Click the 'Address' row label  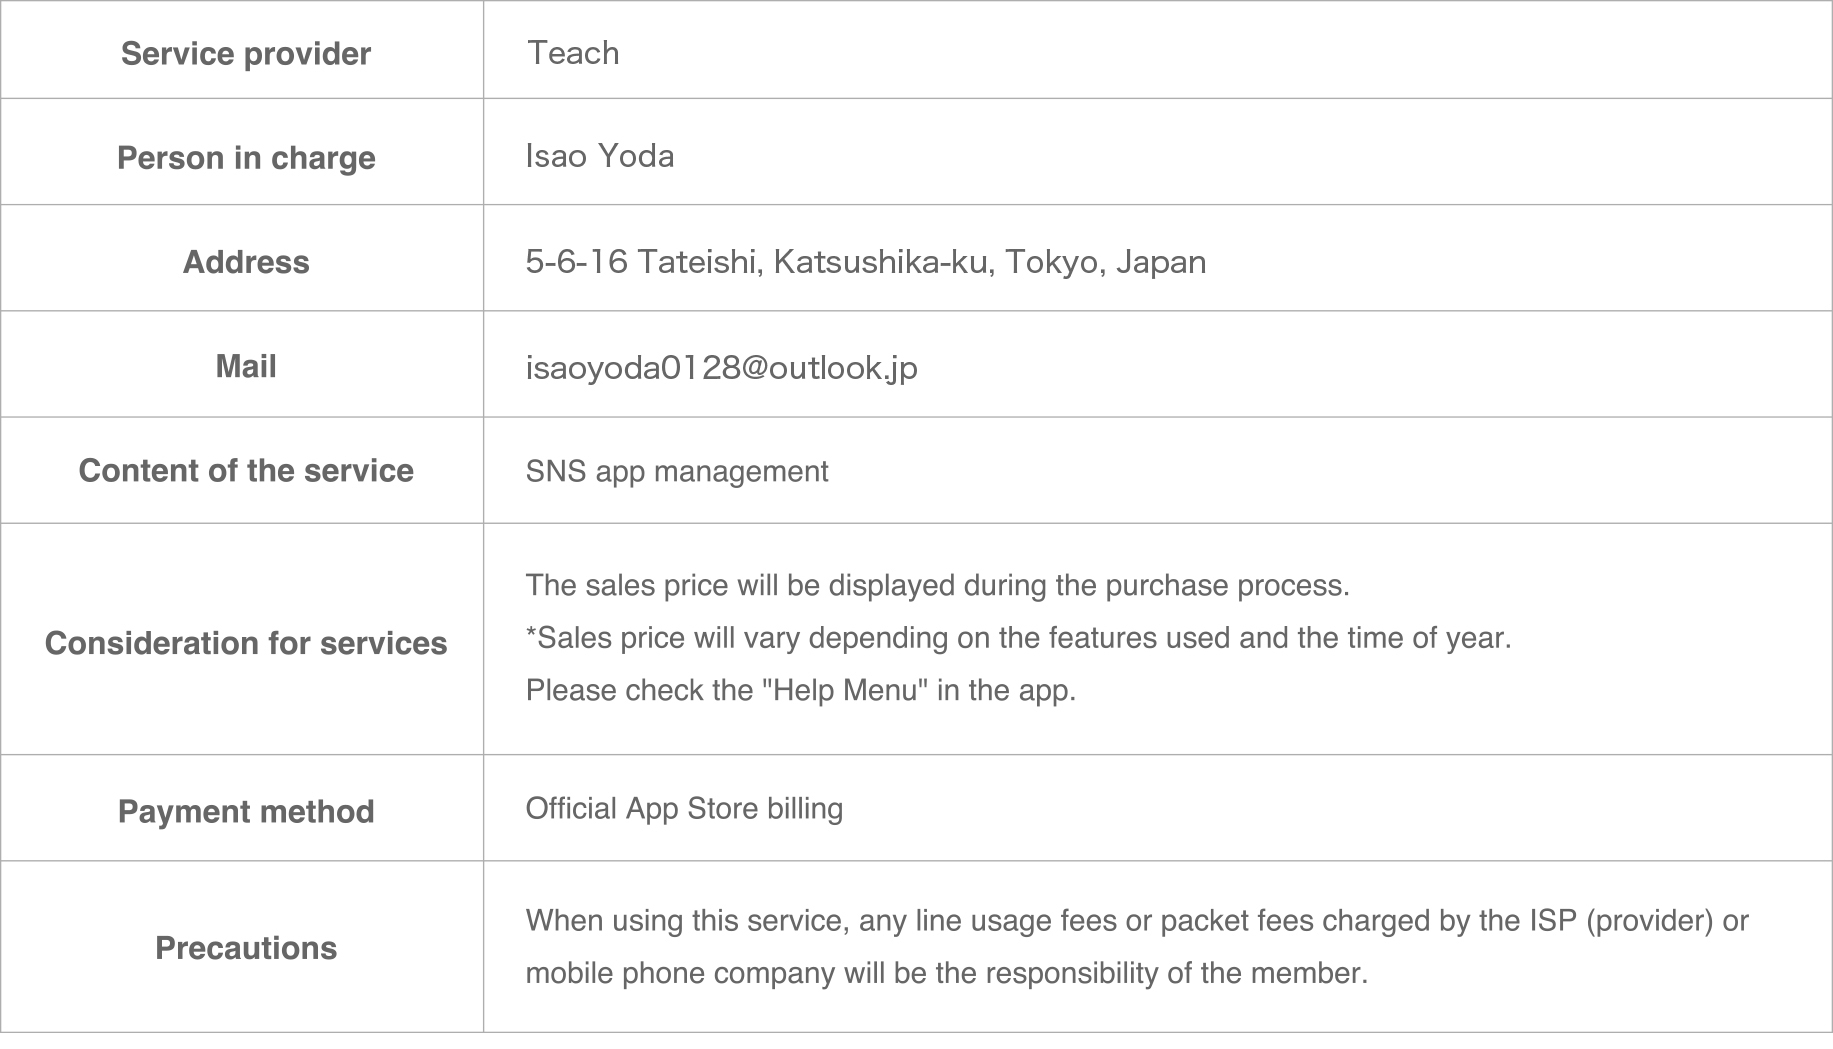click(246, 262)
